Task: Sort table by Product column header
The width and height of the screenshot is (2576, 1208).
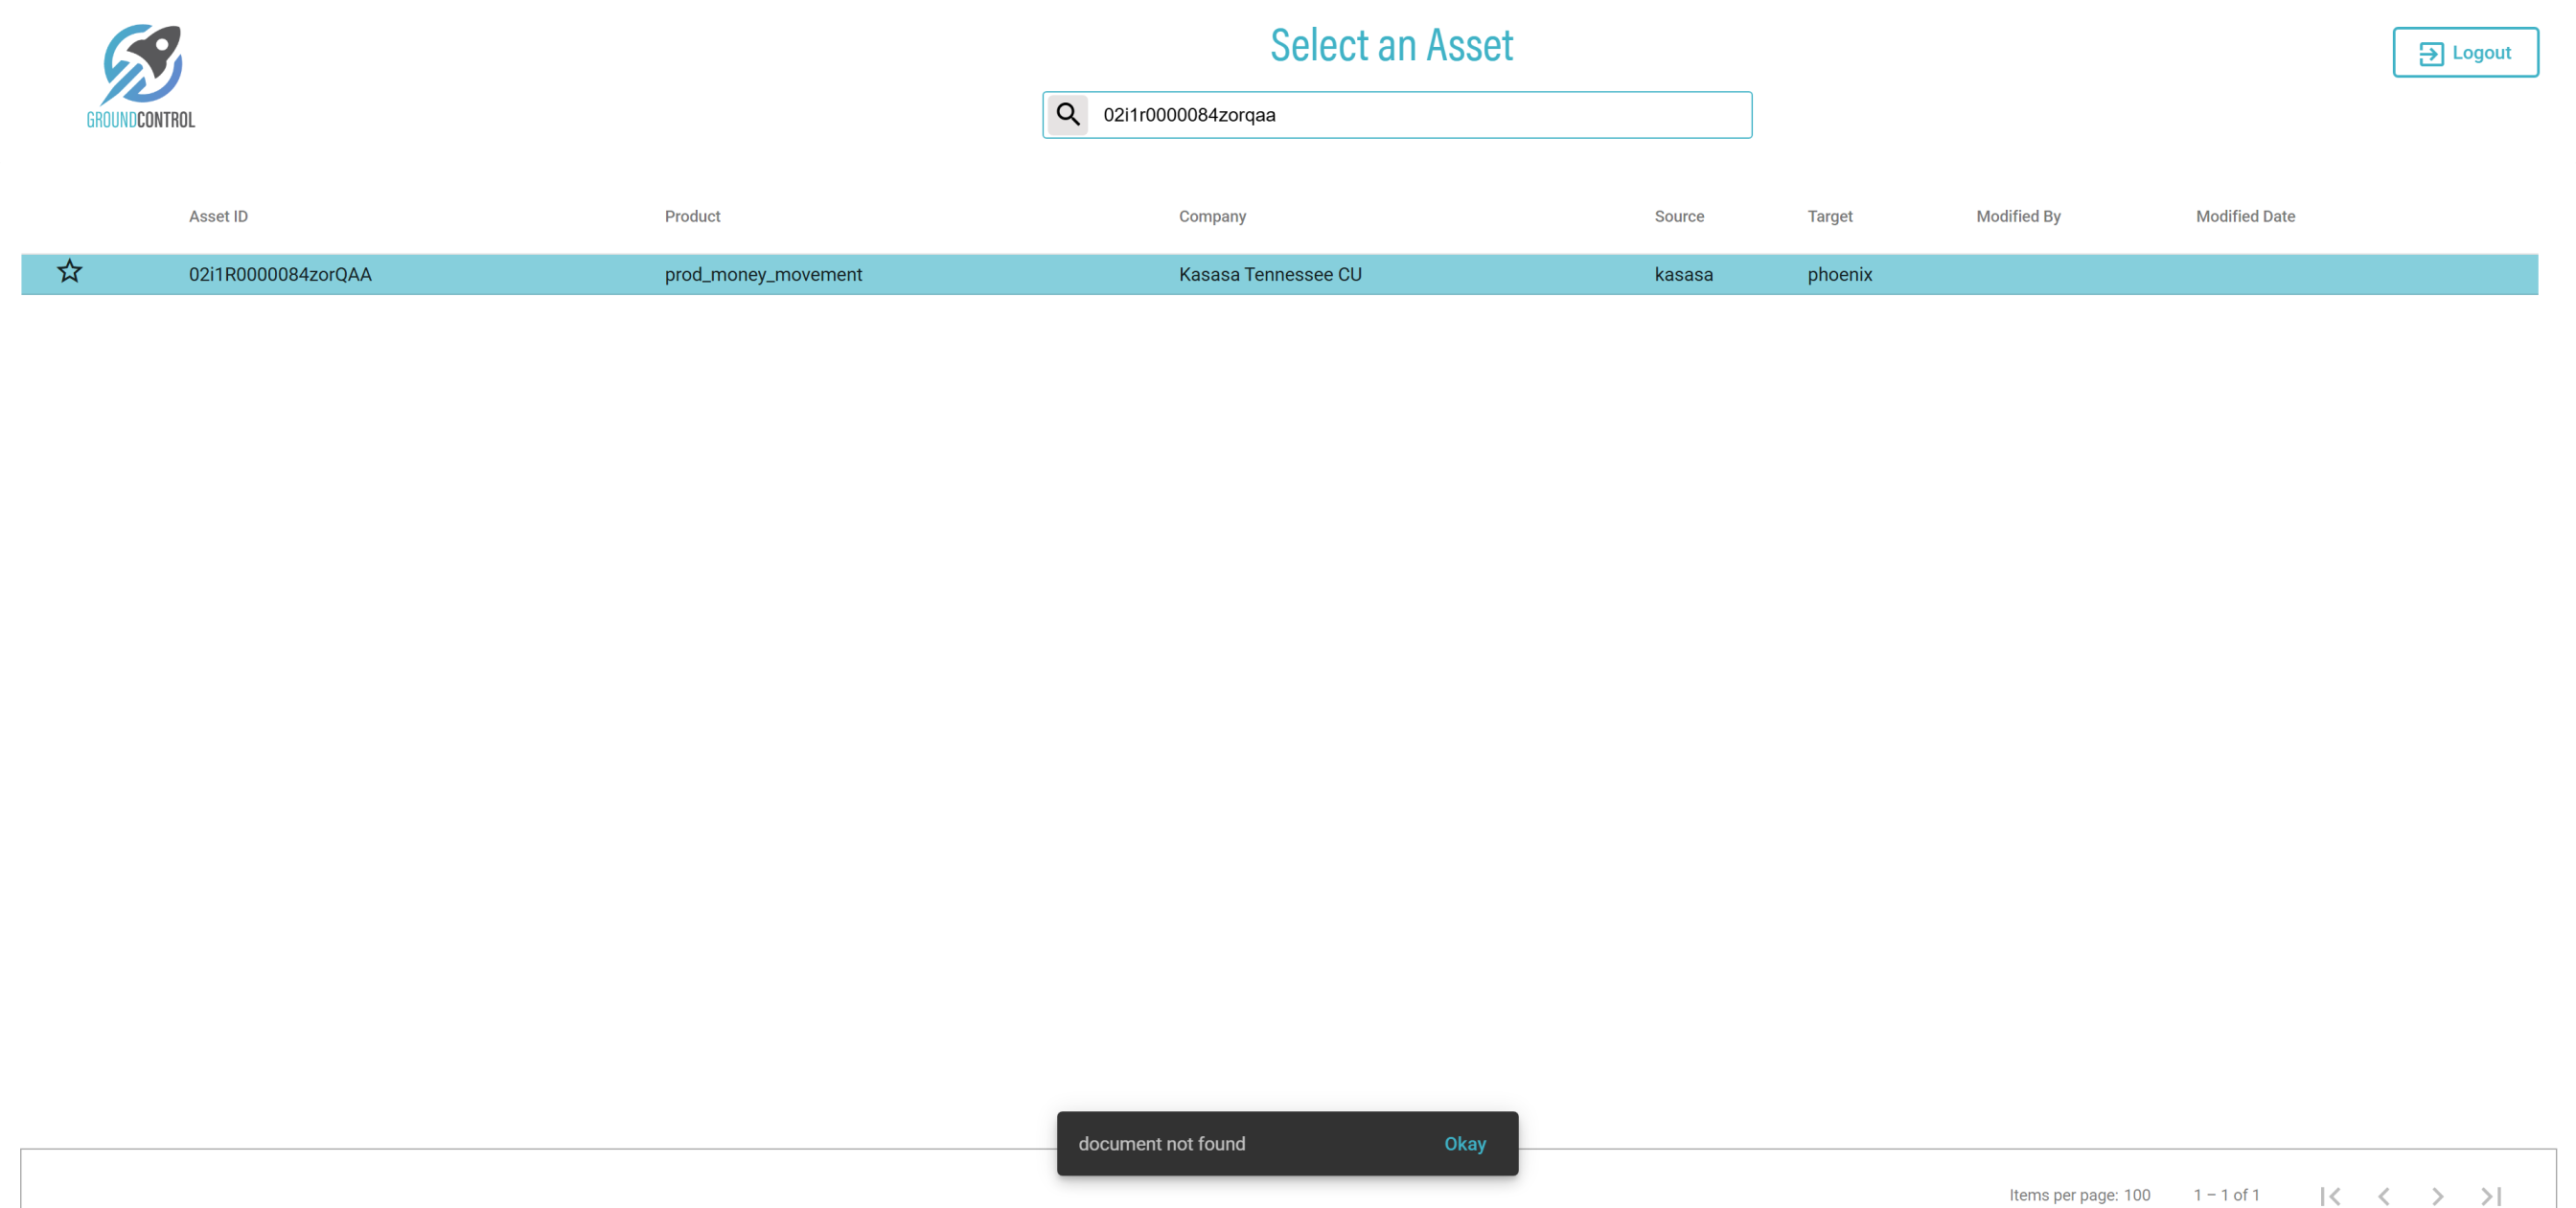Action: [x=692, y=216]
